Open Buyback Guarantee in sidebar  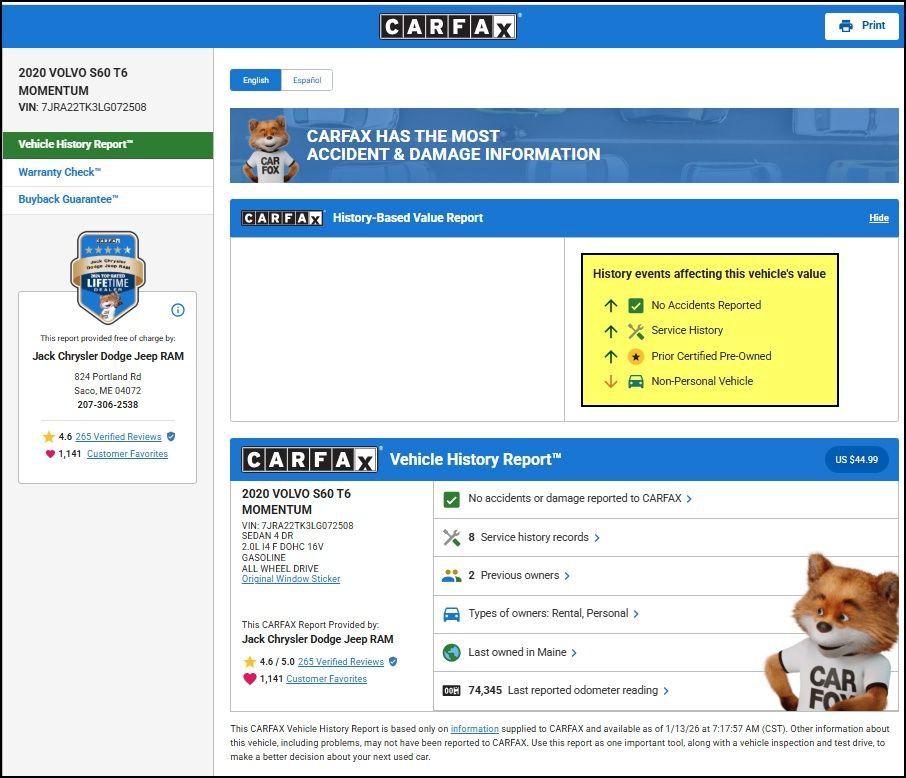tap(68, 199)
